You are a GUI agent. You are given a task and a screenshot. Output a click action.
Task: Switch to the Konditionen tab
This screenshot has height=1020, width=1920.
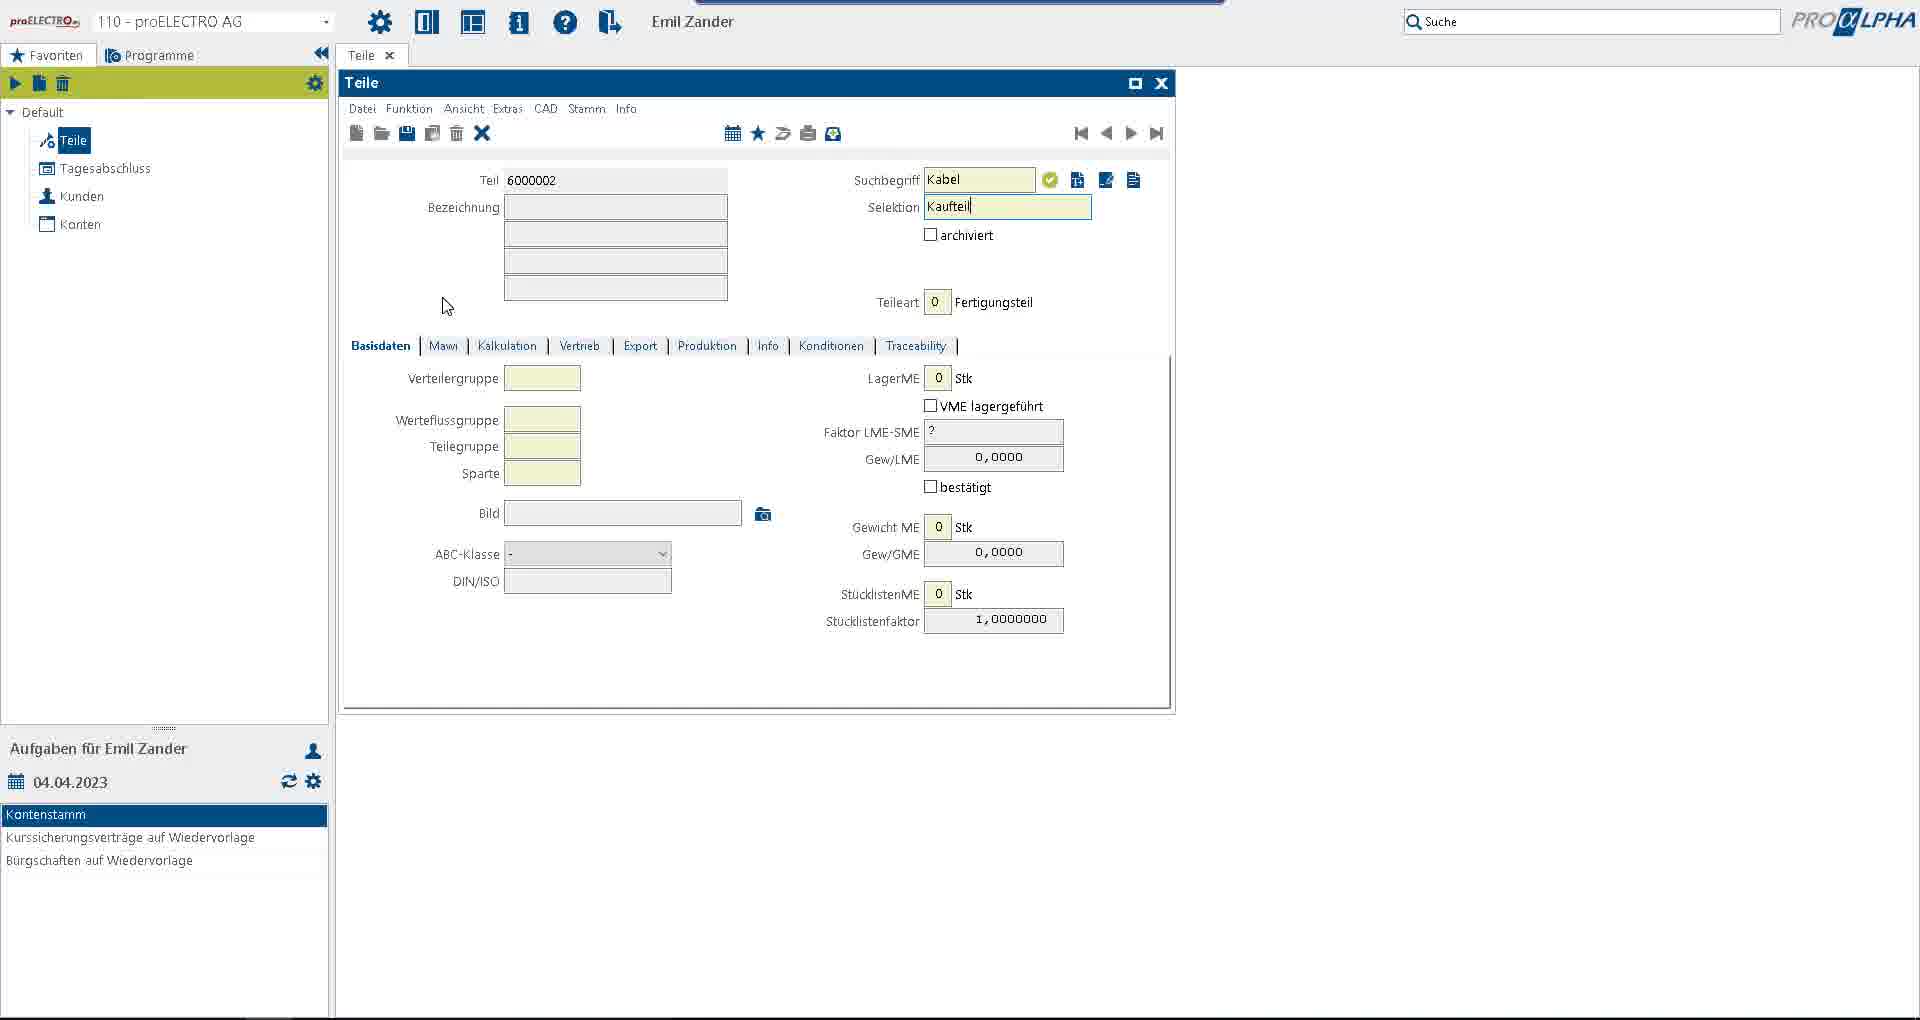tap(831, 346)
